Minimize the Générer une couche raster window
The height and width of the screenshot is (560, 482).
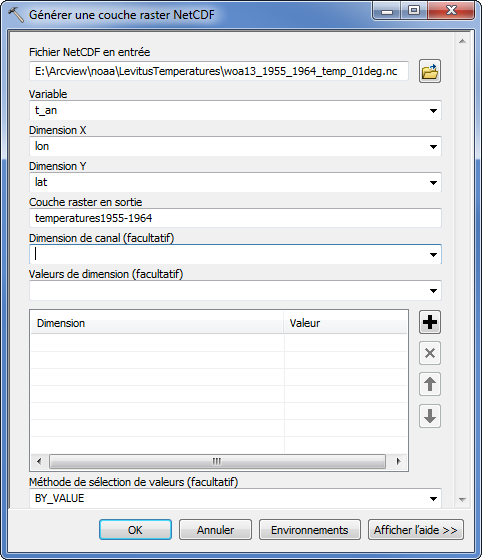tap(387, 11)
